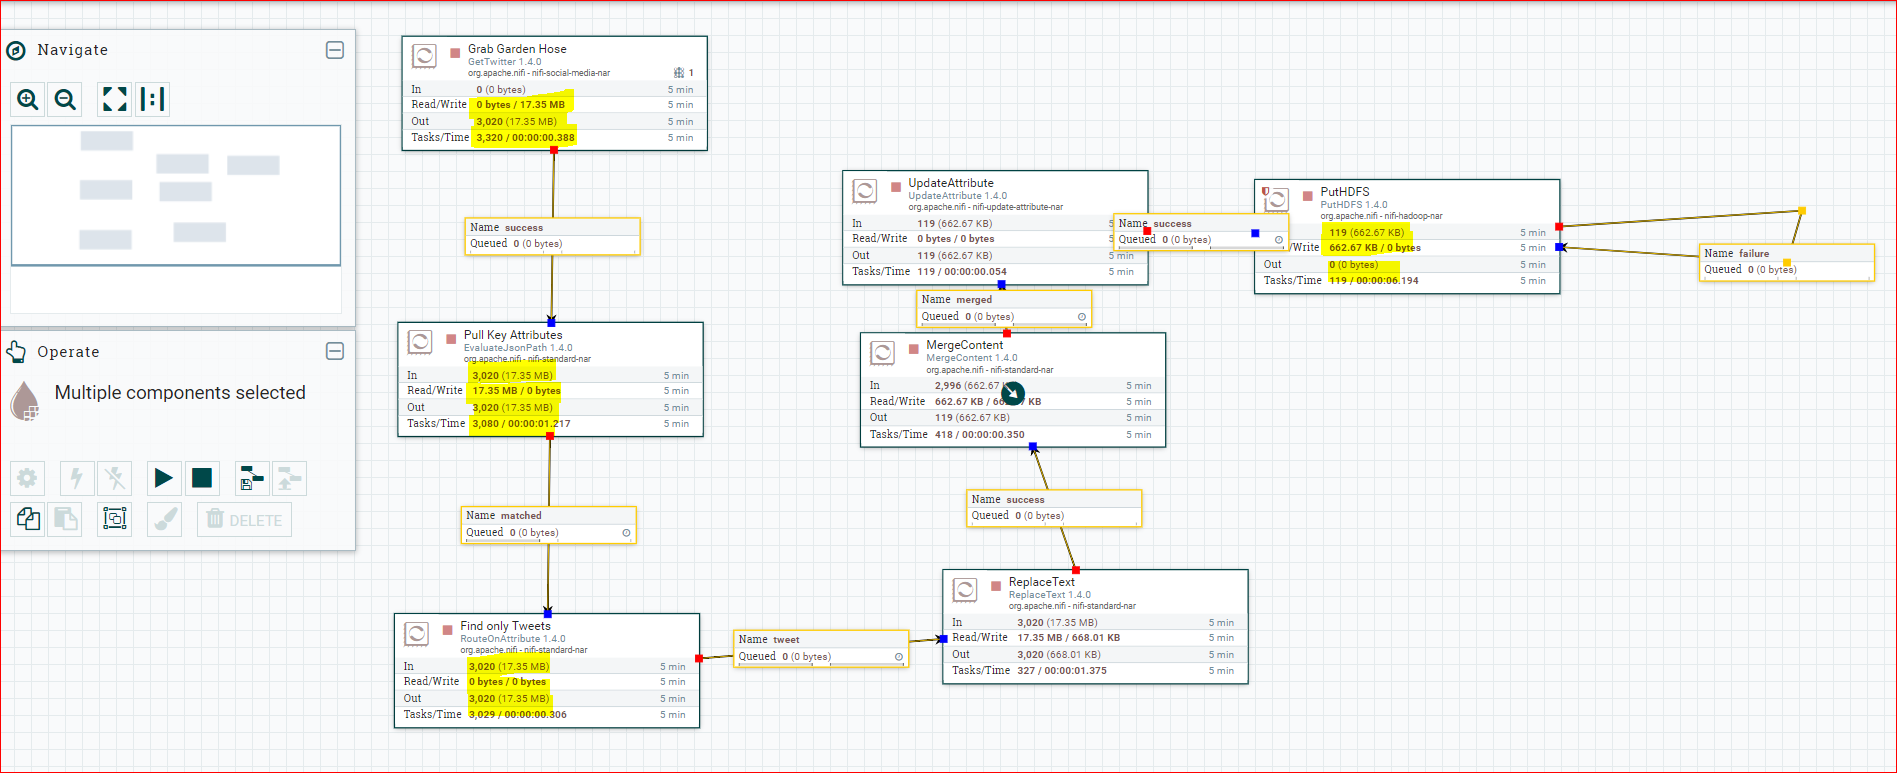This screenshot has width=1897, height=773.
Task: Select the PutHDFS processor title
Action: click(1345, 192)
